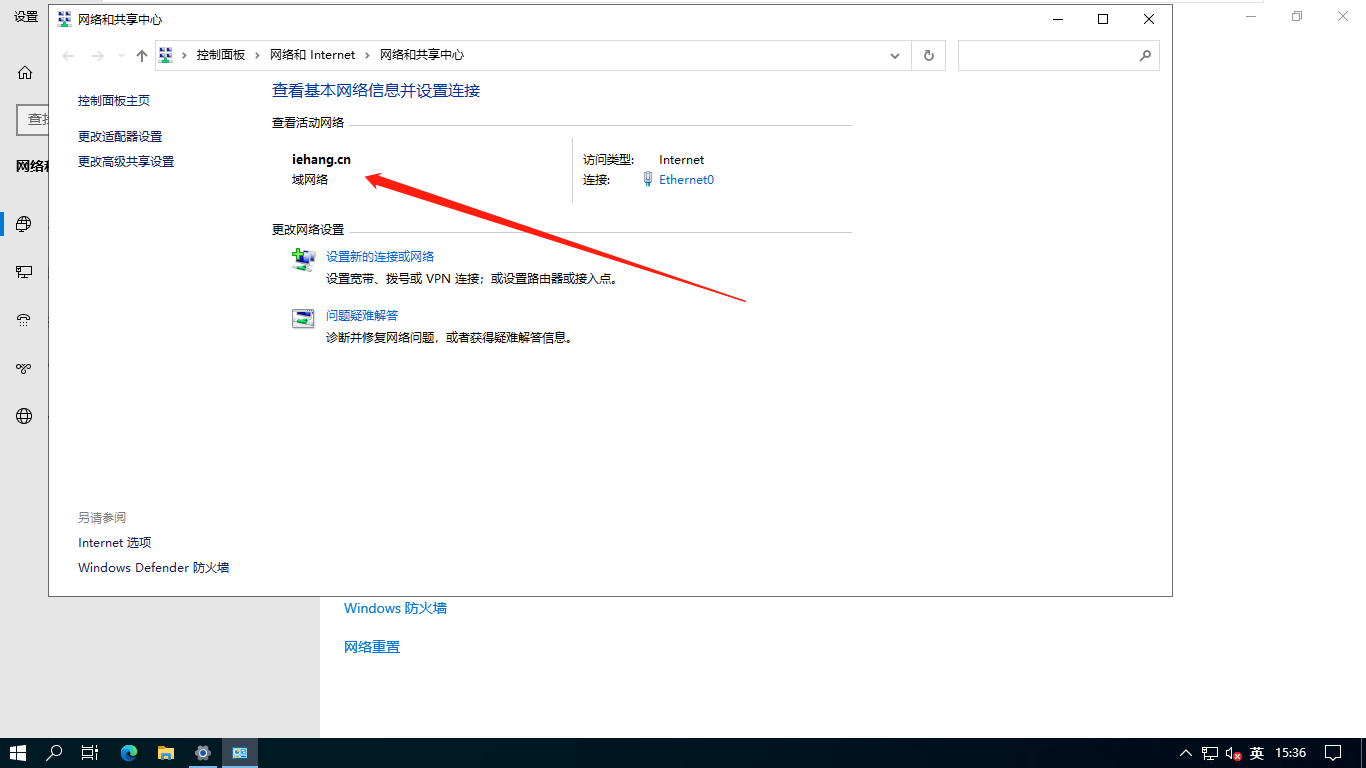Click 控制面板 breadcrumb in address bar
This screenshot has height=768, width=1366.
coord(220,55)
